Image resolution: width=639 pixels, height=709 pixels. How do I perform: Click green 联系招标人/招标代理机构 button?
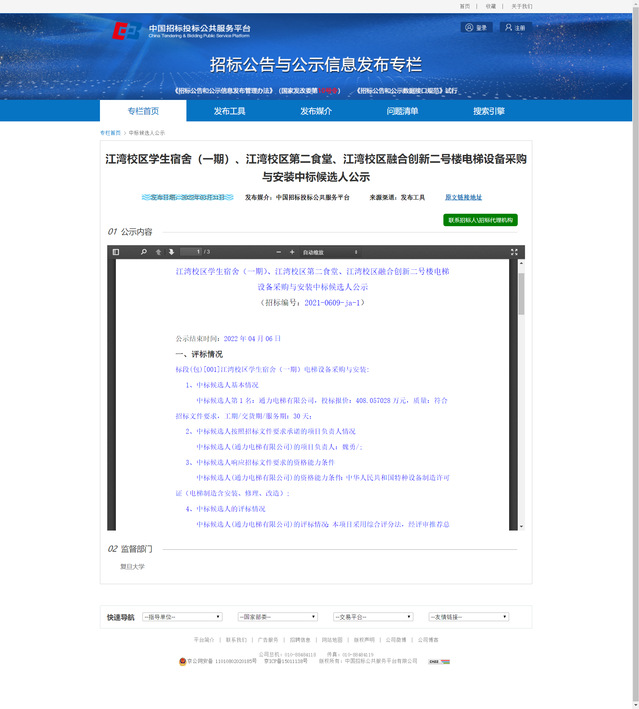click(480, 220)
